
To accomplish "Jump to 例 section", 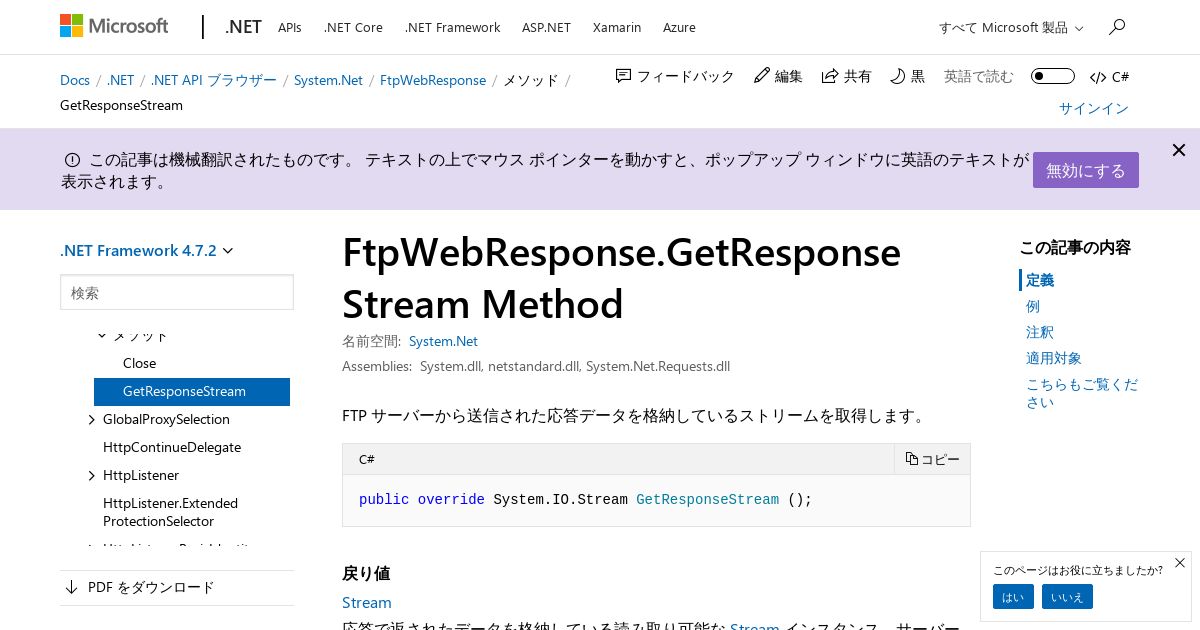I will coord(1033,306).
